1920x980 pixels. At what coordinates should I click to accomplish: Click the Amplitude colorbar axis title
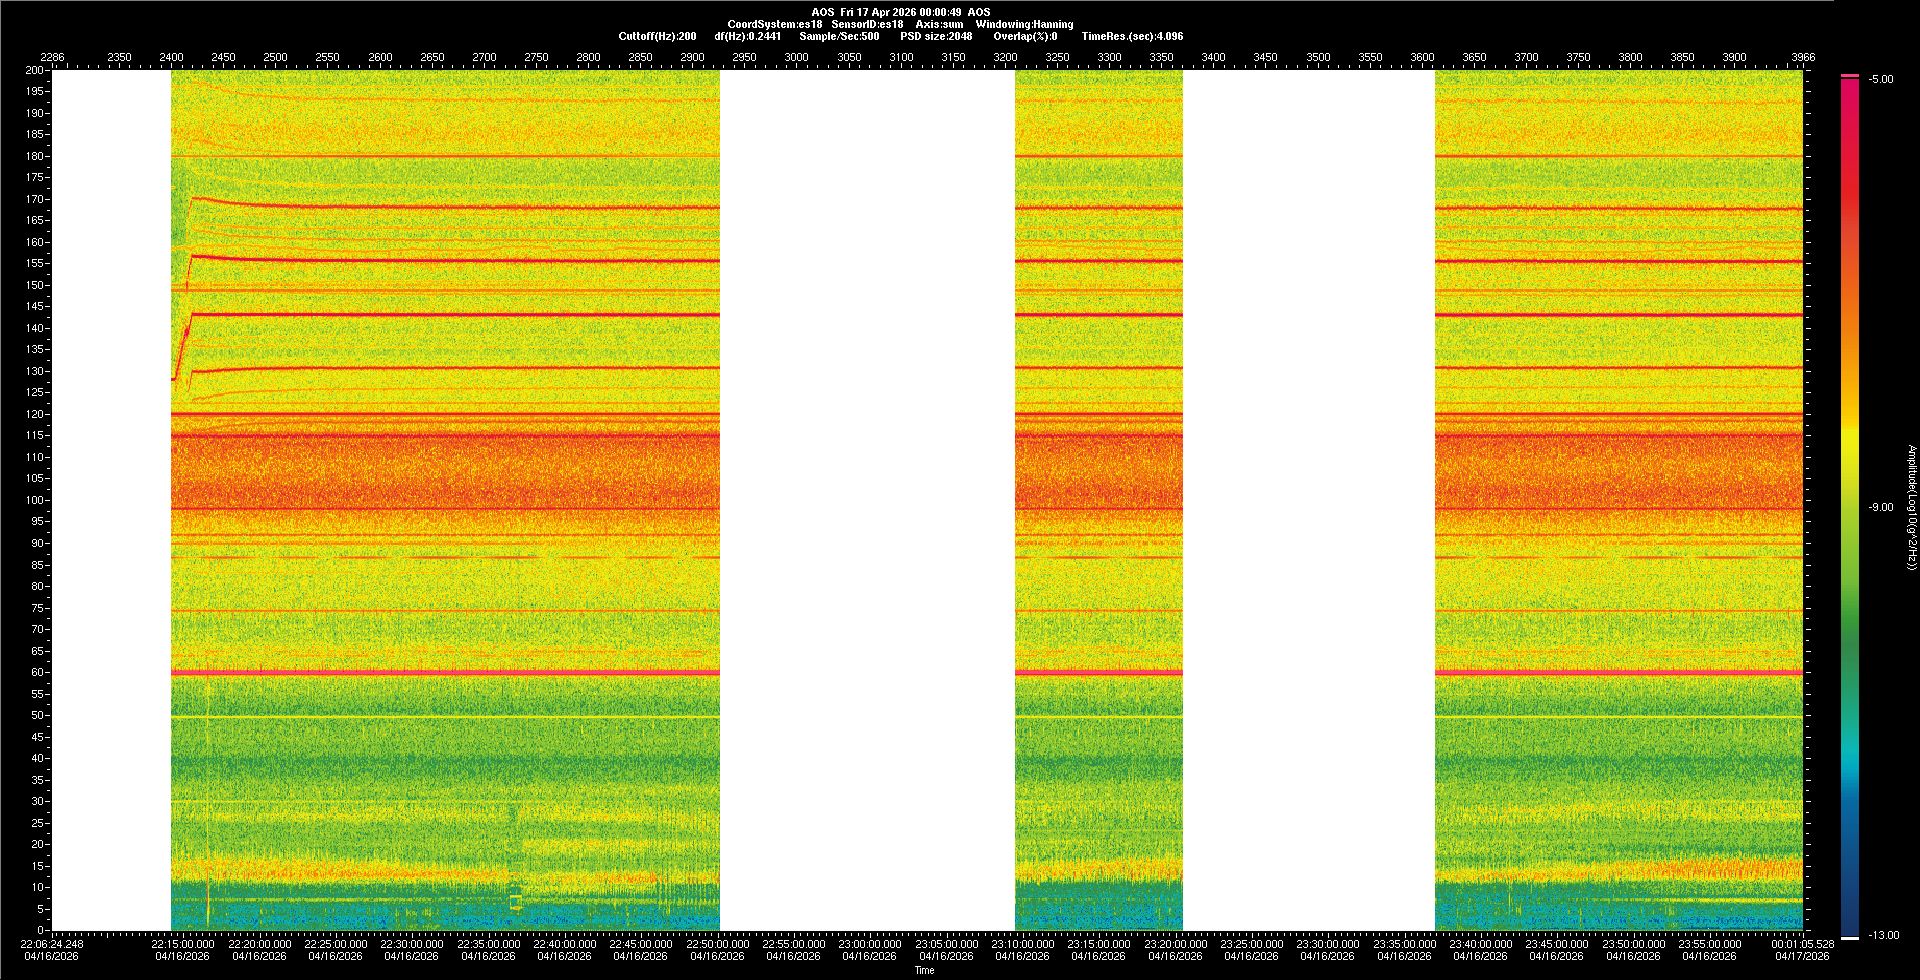click(1911, 508)
